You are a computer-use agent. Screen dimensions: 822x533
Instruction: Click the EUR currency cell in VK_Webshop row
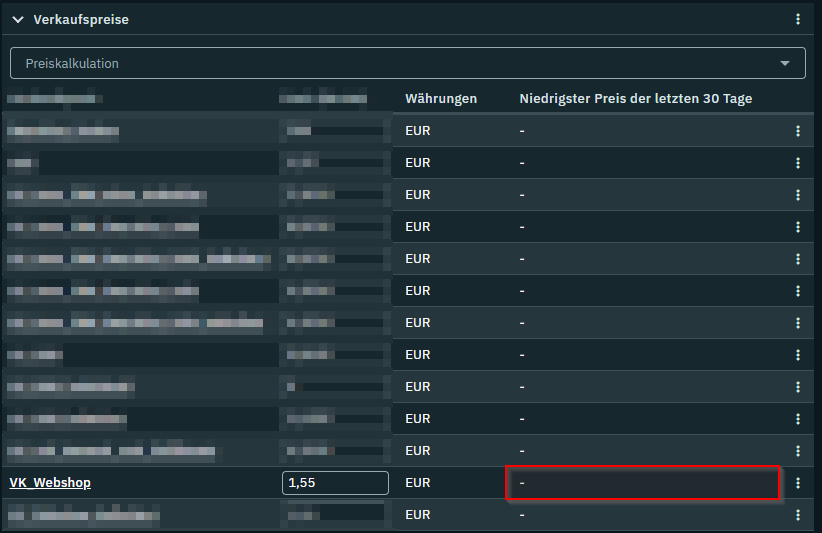point(418,483)
